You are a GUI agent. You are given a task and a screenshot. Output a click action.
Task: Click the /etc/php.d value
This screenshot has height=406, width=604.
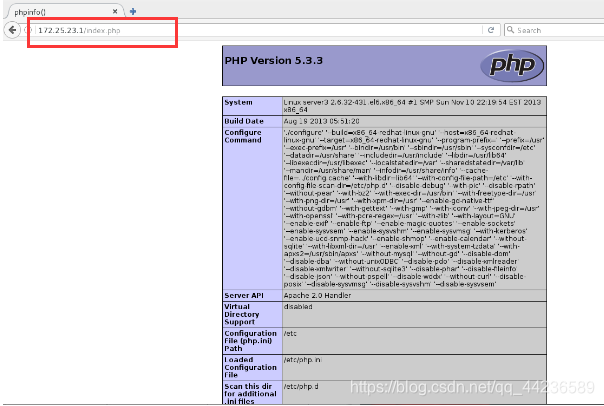[301, 386]
